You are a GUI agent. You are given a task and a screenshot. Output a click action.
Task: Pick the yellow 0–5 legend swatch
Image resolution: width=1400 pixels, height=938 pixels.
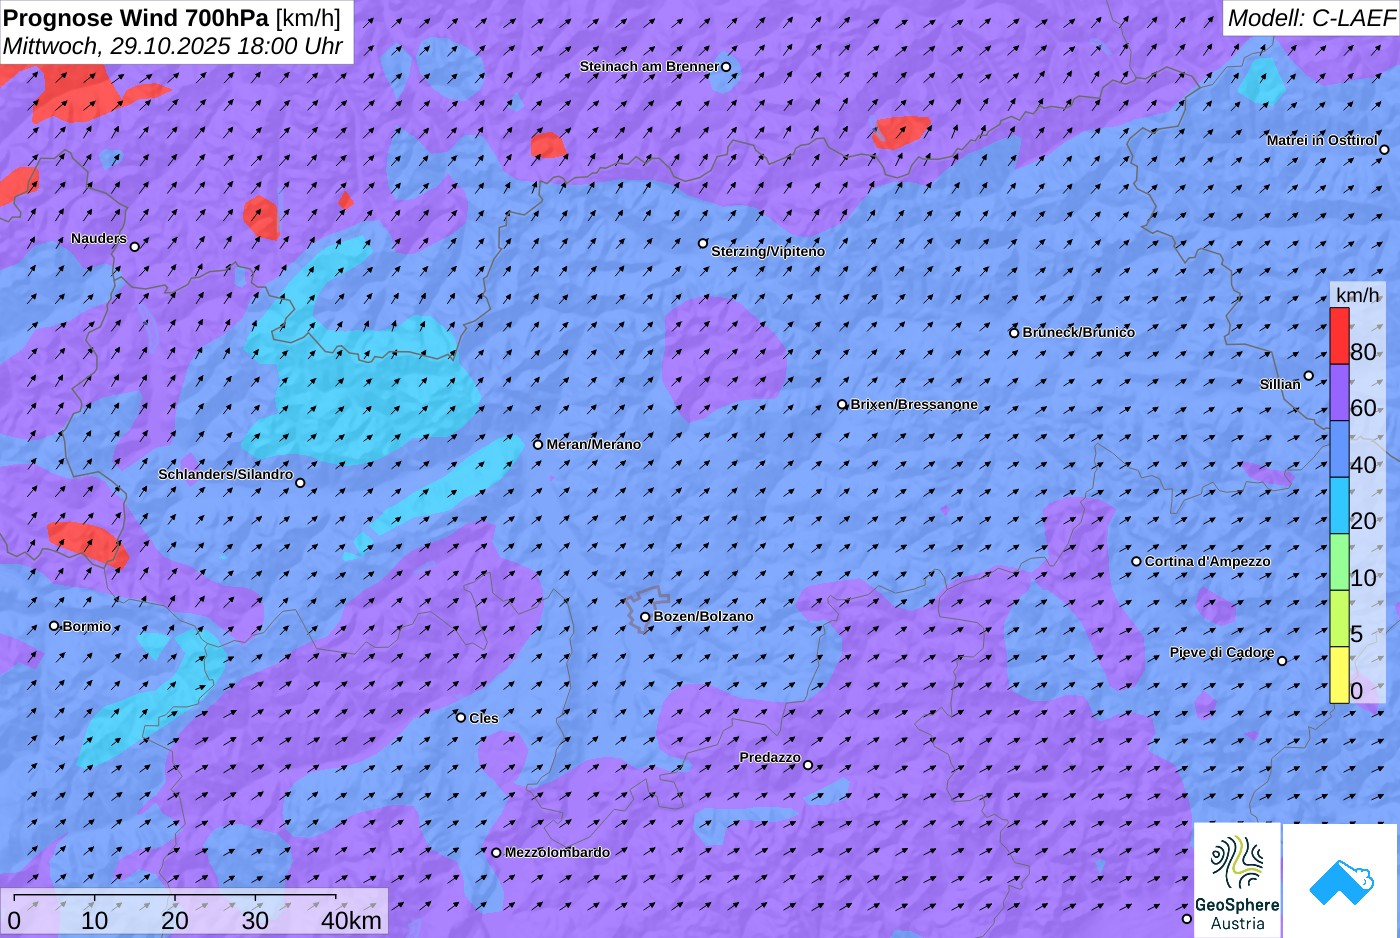1339,675
